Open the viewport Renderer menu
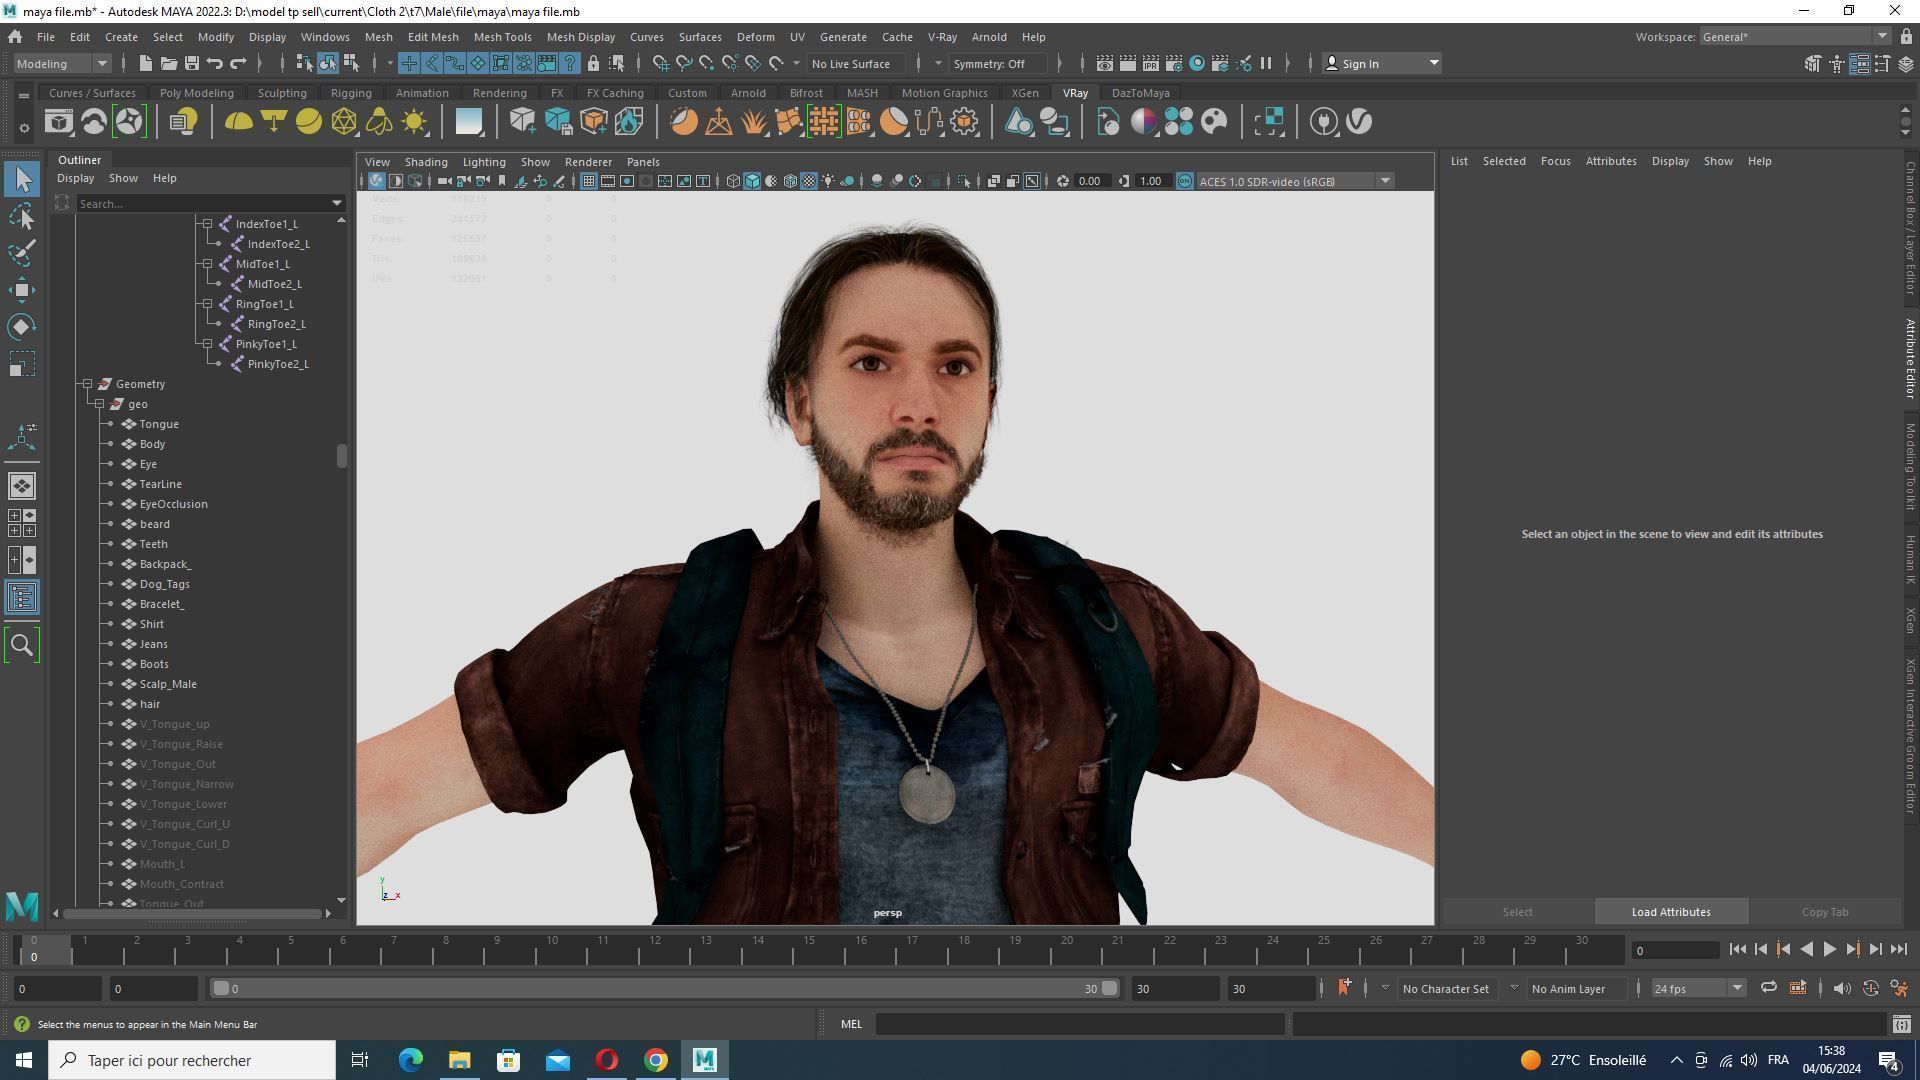This screenshot has width=1920, height=1080. coord(588,162)
